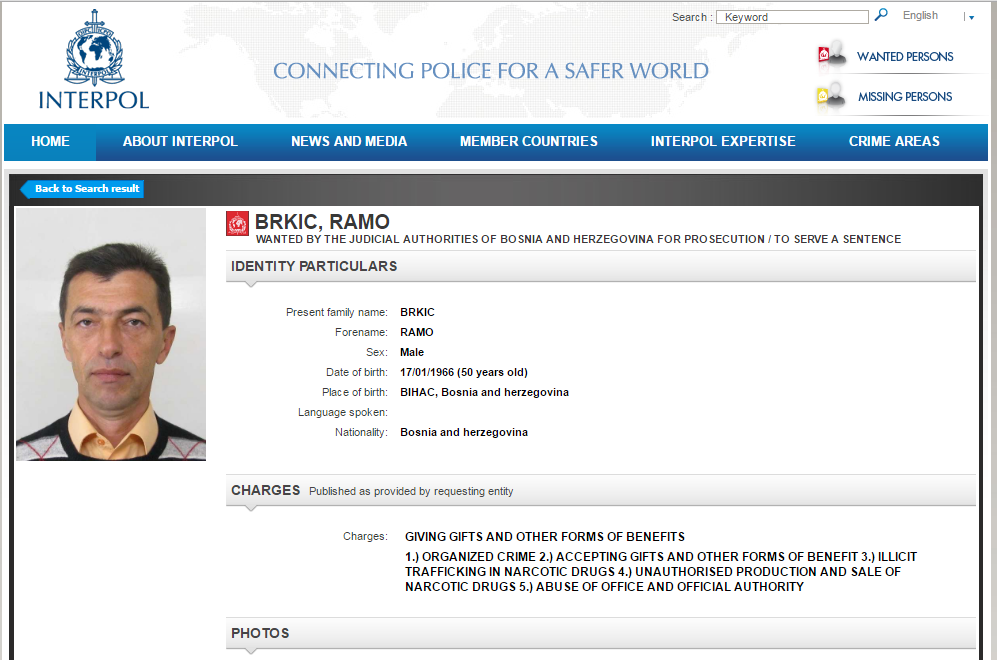Open the About Interpol menu

point(180,142)
